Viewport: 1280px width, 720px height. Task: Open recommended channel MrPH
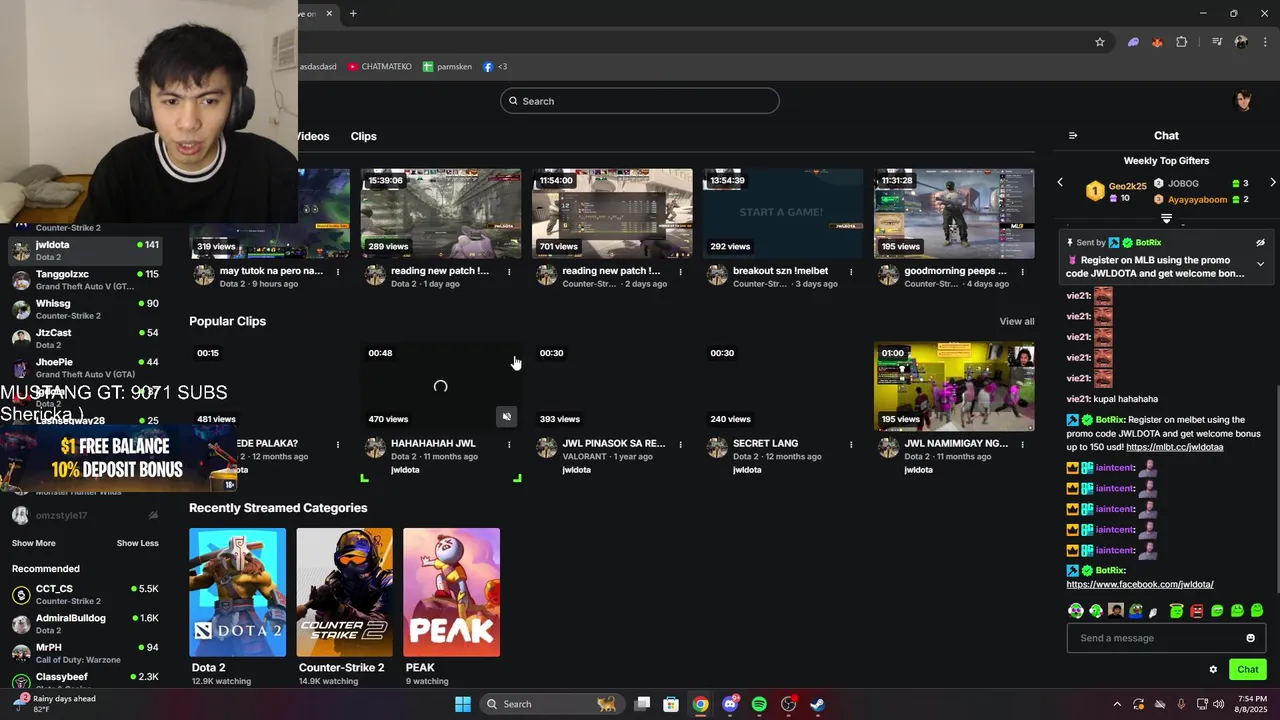(x=85, y=653)
